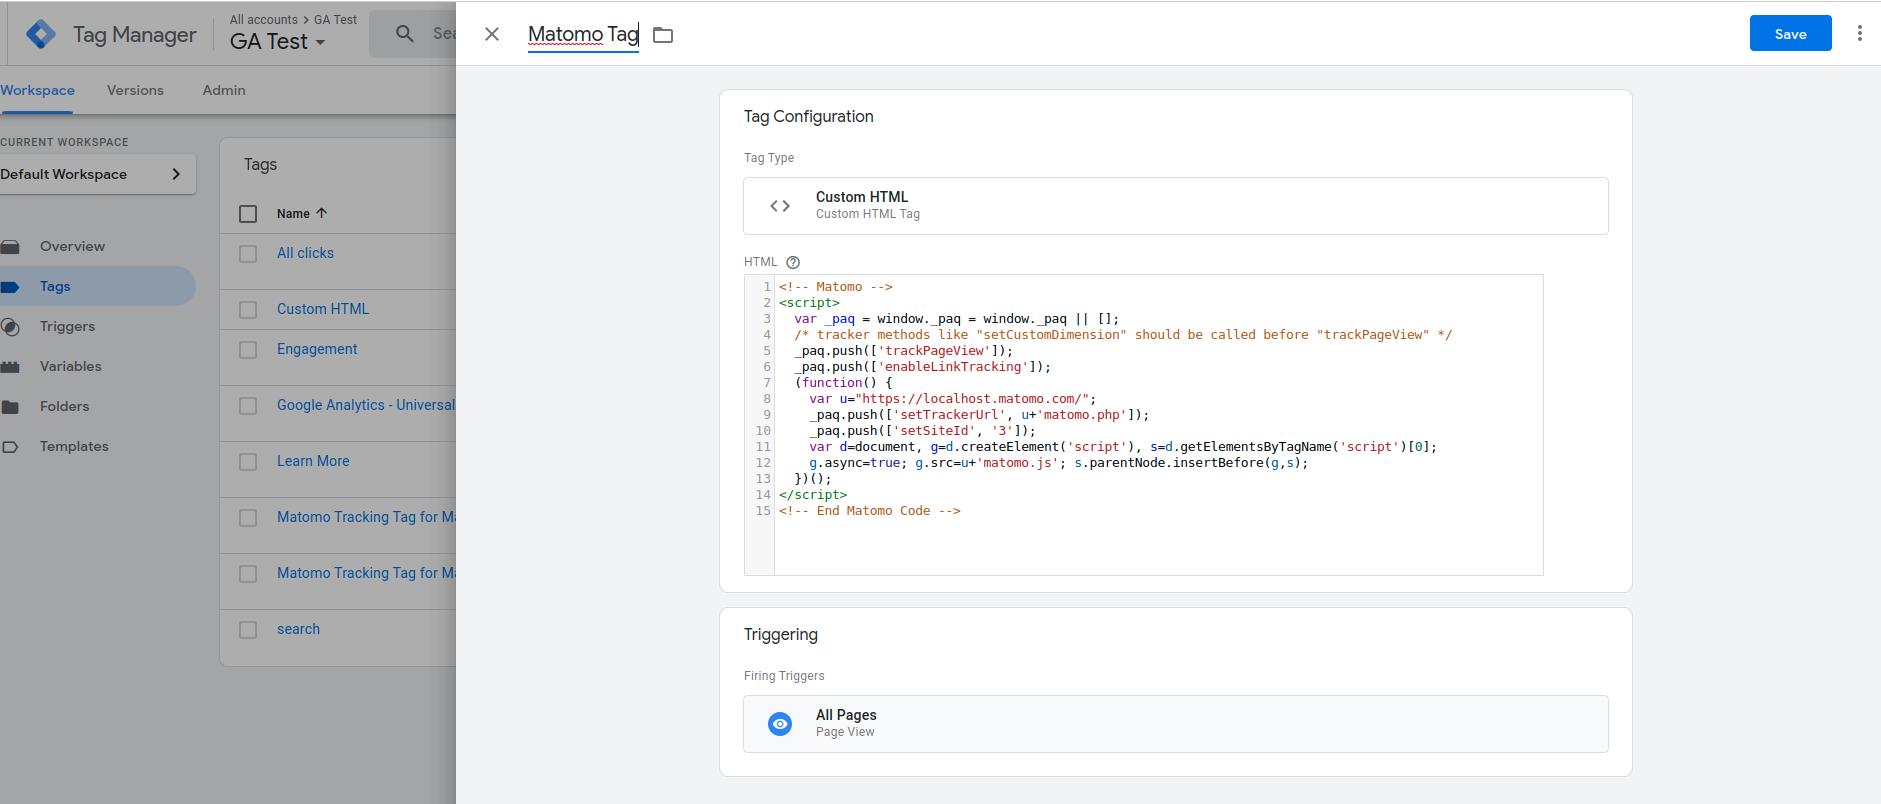
Task: Sort tags by Name column arrow
Action: [x=322, y=213]
